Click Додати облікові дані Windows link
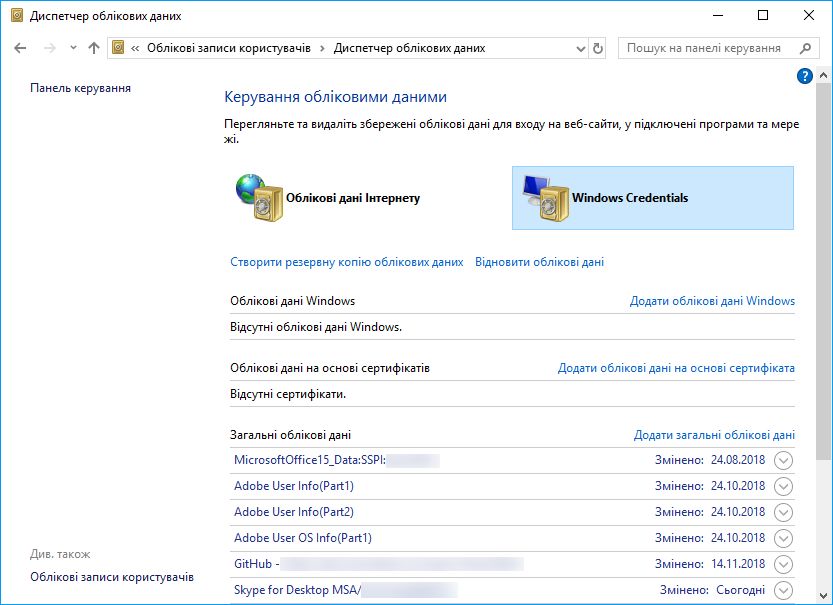The image size is (833, 605). tap(712, 301)
